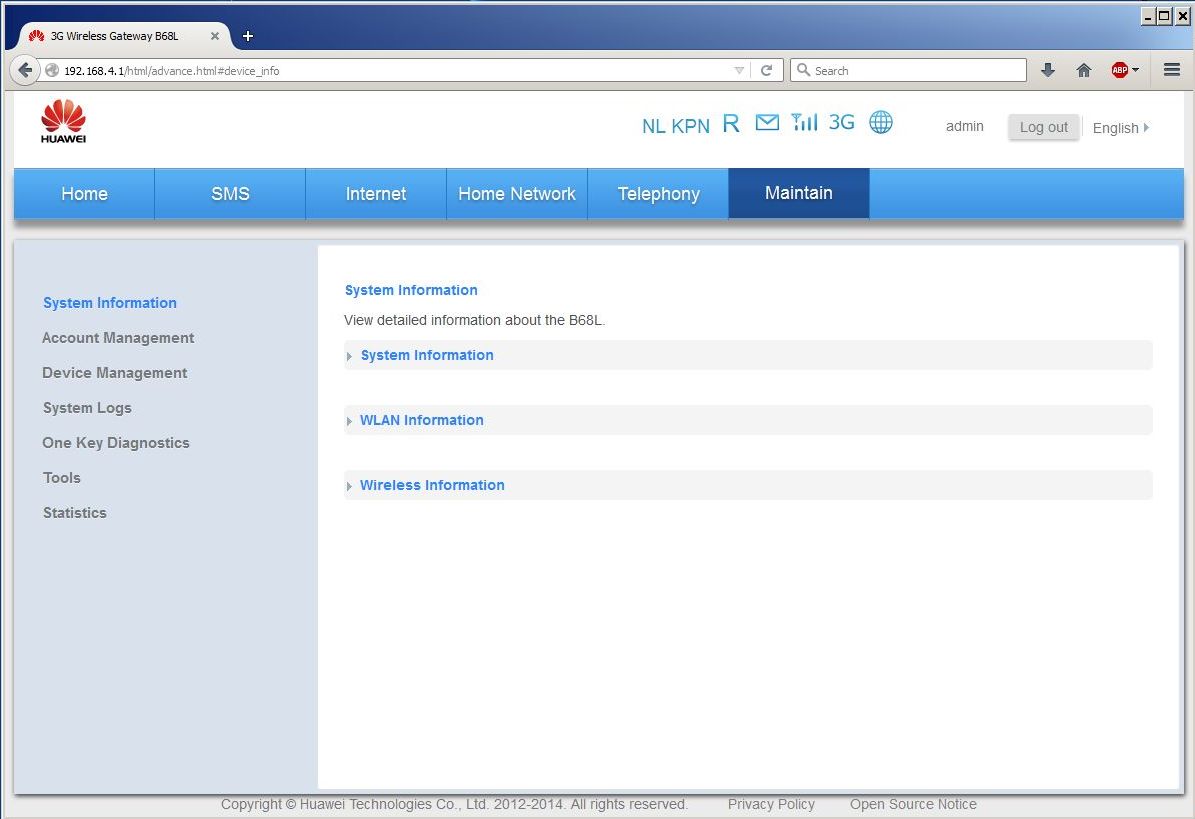
Task: Open the Firefox downloads arrow icon
Action: point(1048,70)
